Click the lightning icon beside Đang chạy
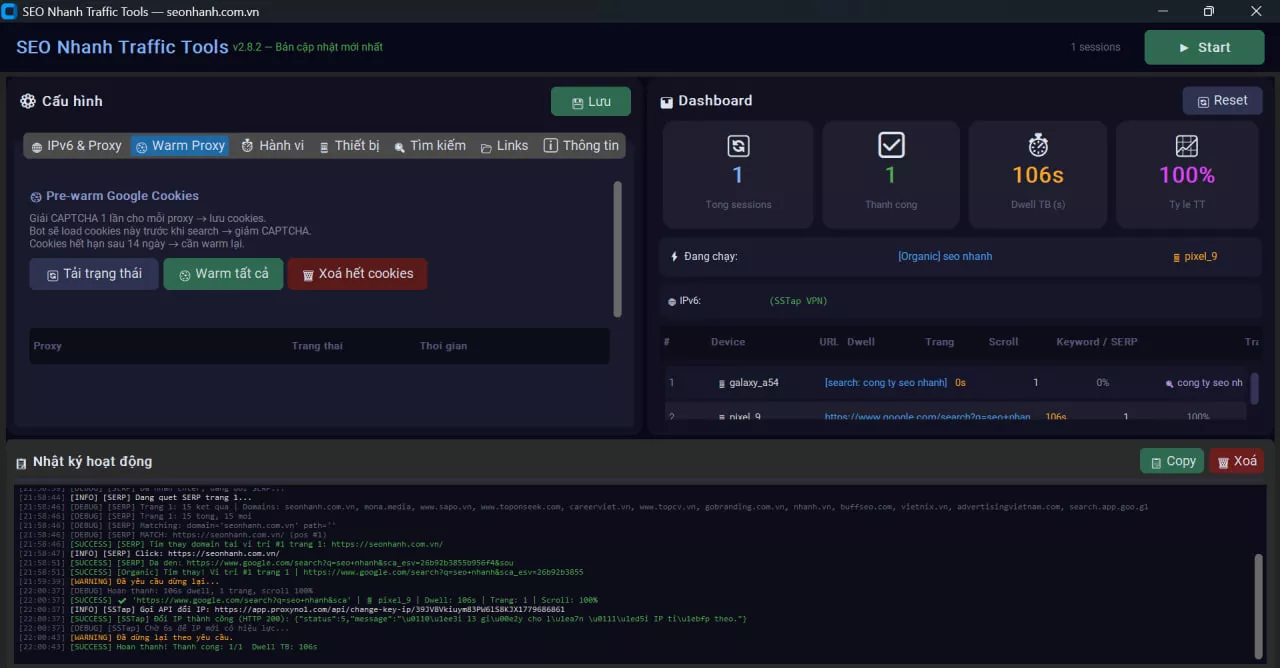Screen dimensions: 1280x668 pos(674,257)
